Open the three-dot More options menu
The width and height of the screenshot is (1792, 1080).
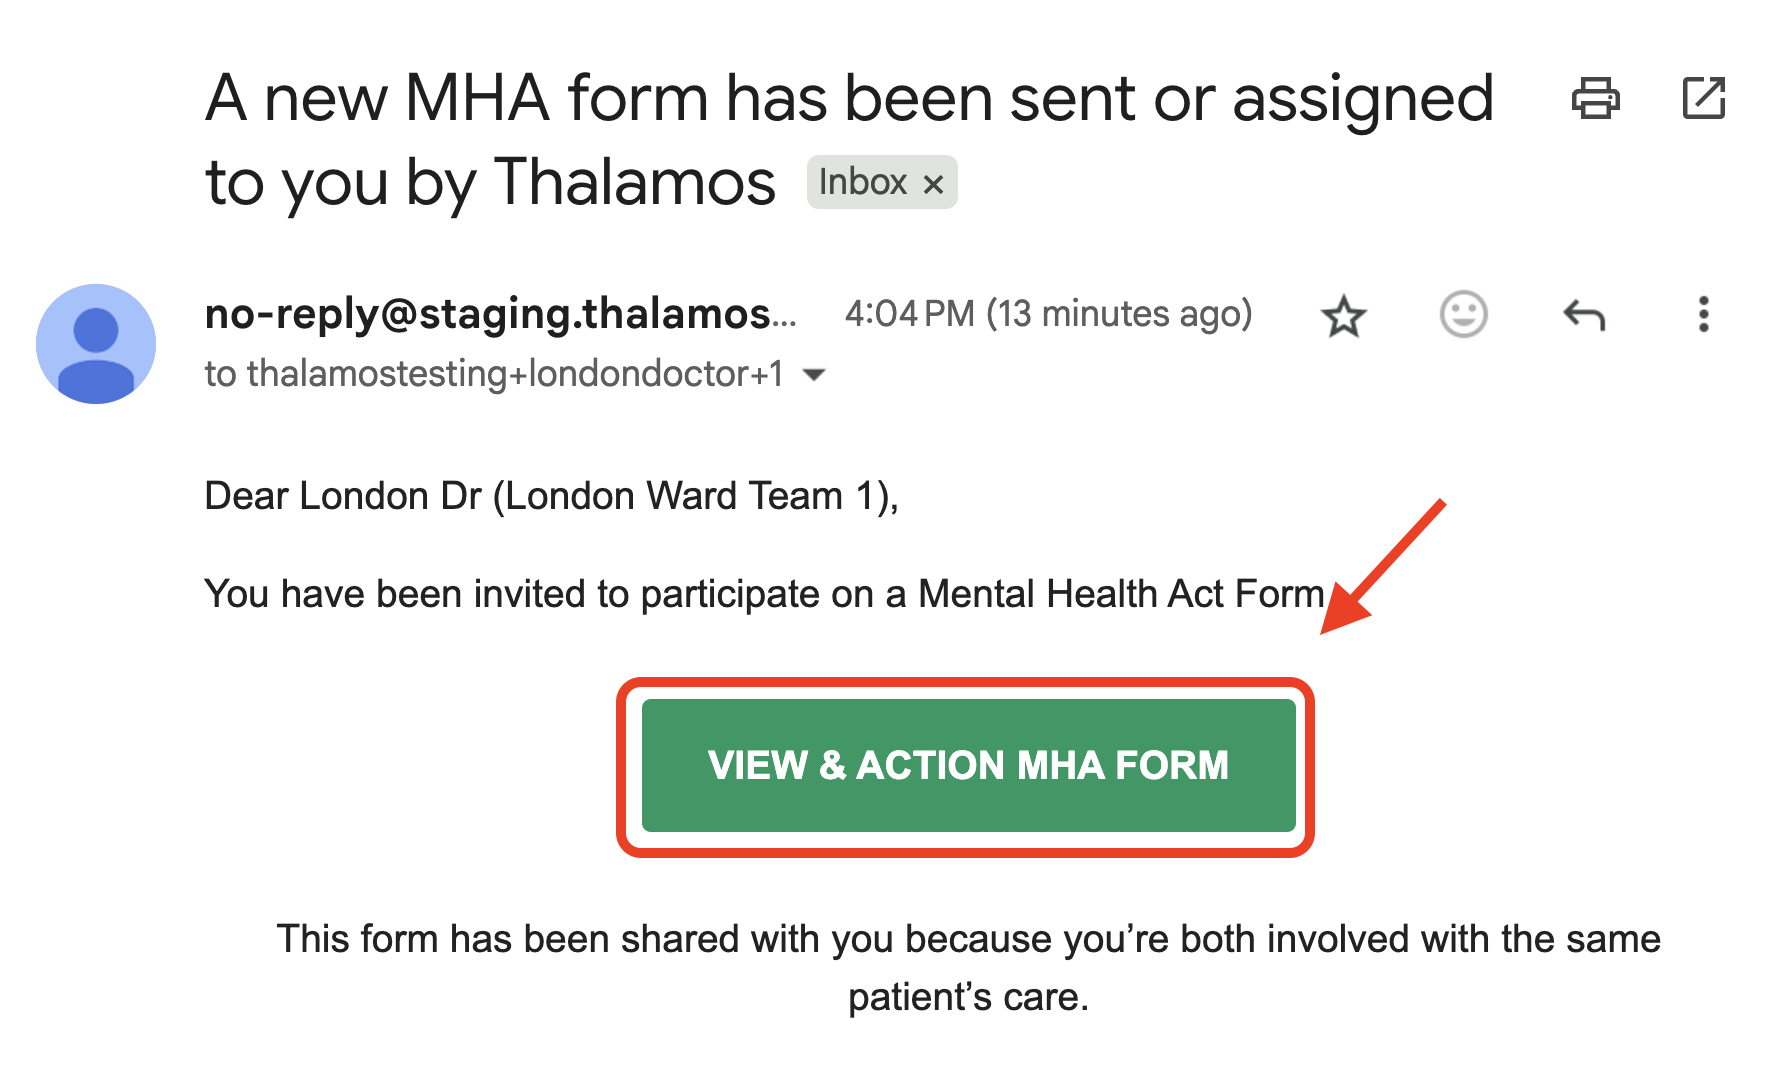coord(1704,314)
